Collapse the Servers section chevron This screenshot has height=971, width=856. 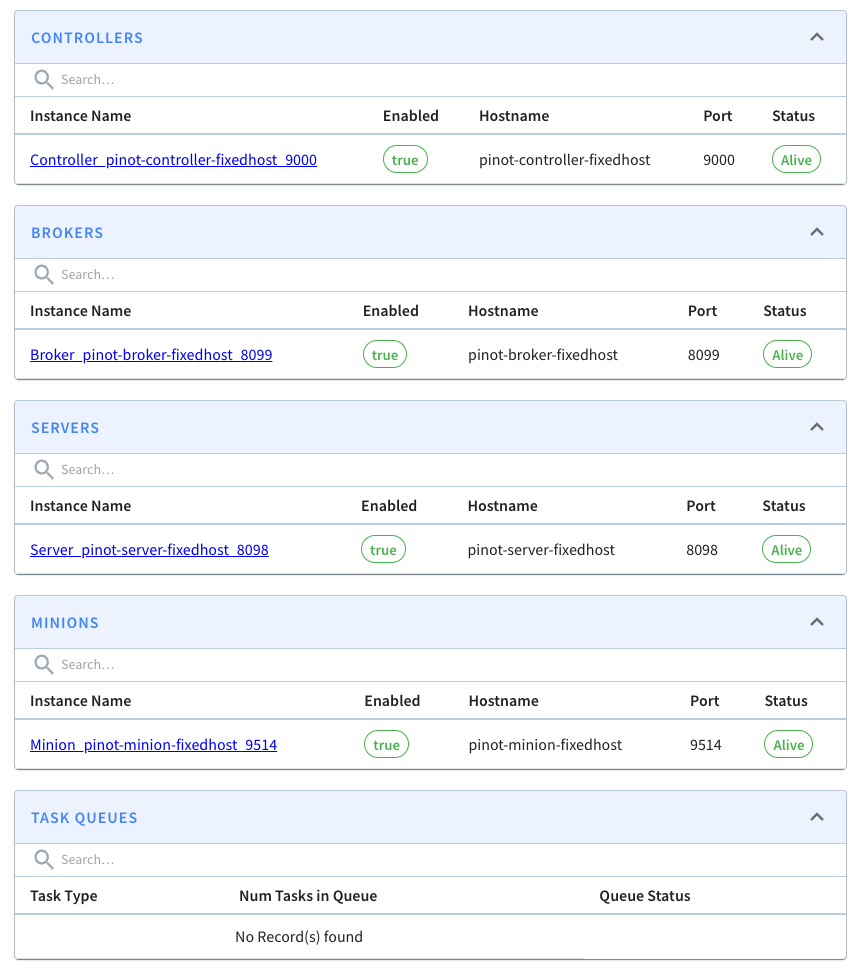click(x=816, y=427)
